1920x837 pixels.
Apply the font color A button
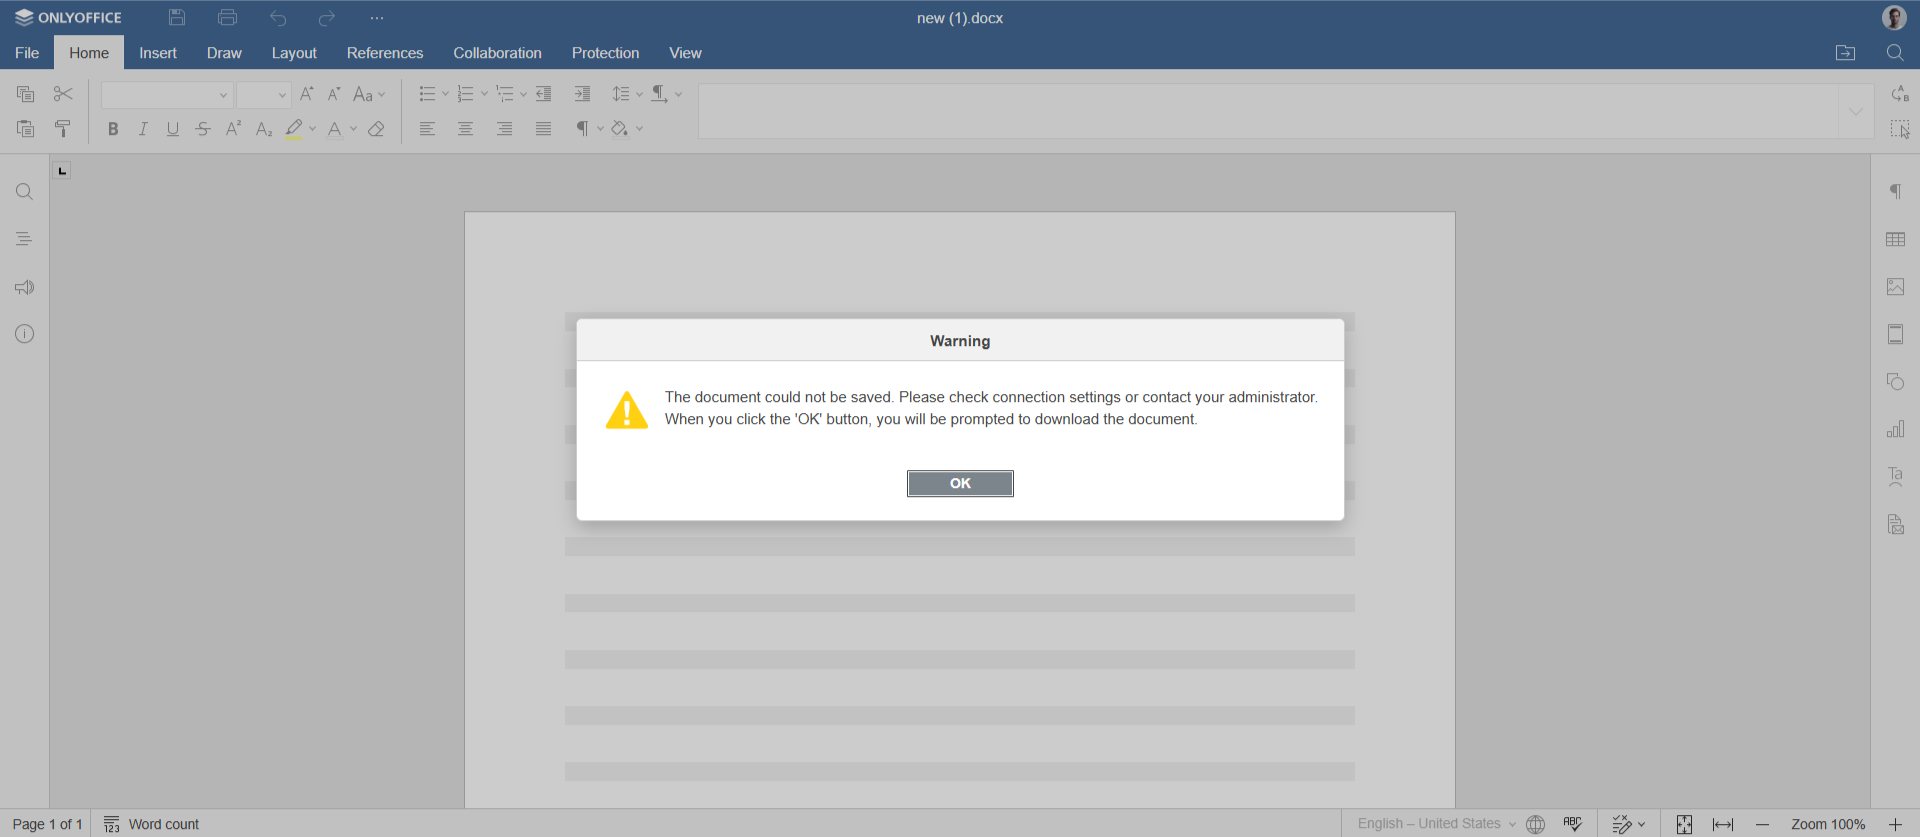(x=335, y=129)
